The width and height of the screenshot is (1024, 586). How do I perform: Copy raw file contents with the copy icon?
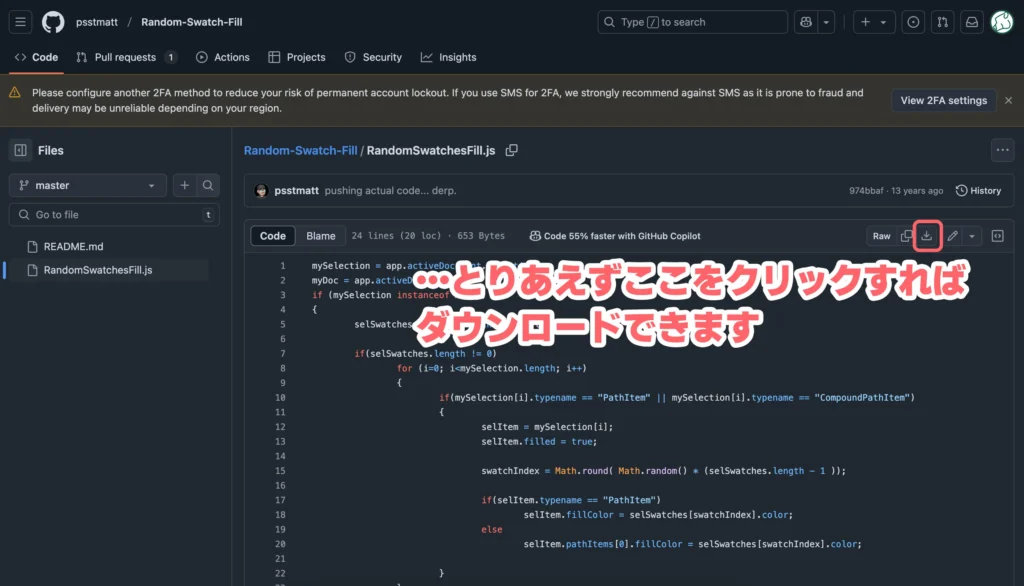pos(906,236)
